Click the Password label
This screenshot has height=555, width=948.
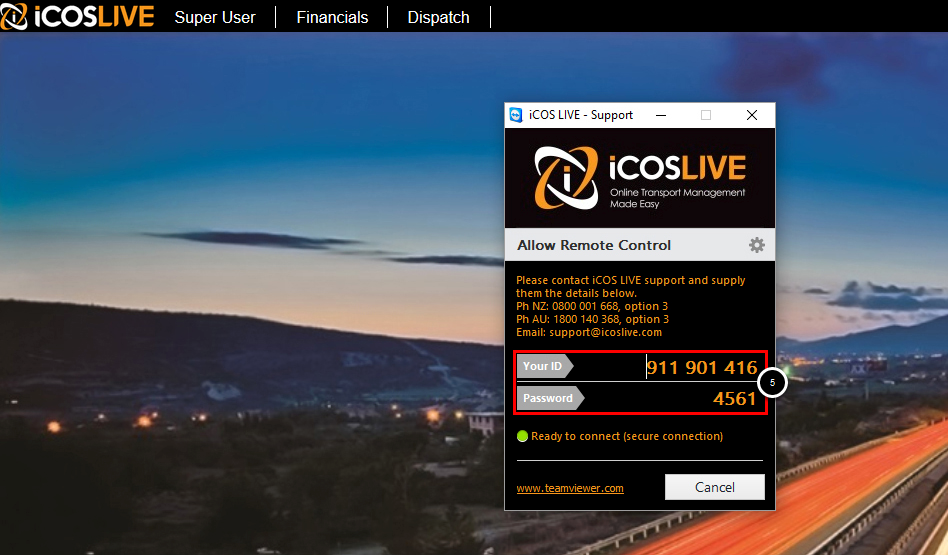click(x=550, y=398)
